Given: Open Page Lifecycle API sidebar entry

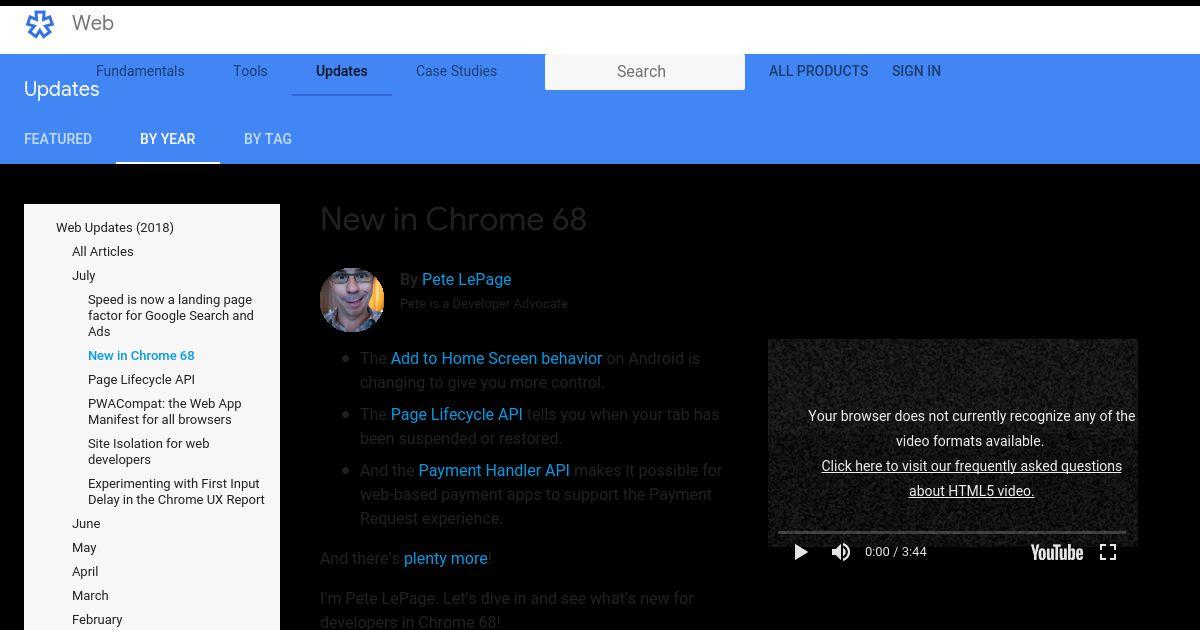Looking at the screenshot, I should click(141, 379).
